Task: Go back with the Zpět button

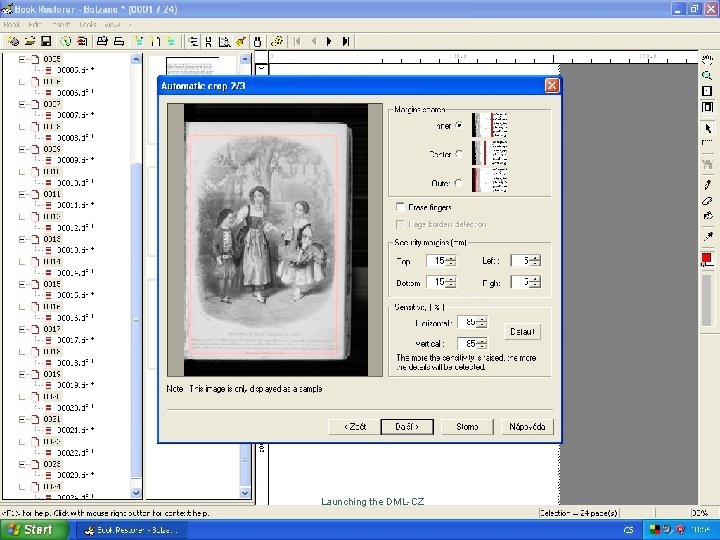Action: point(354,427)
